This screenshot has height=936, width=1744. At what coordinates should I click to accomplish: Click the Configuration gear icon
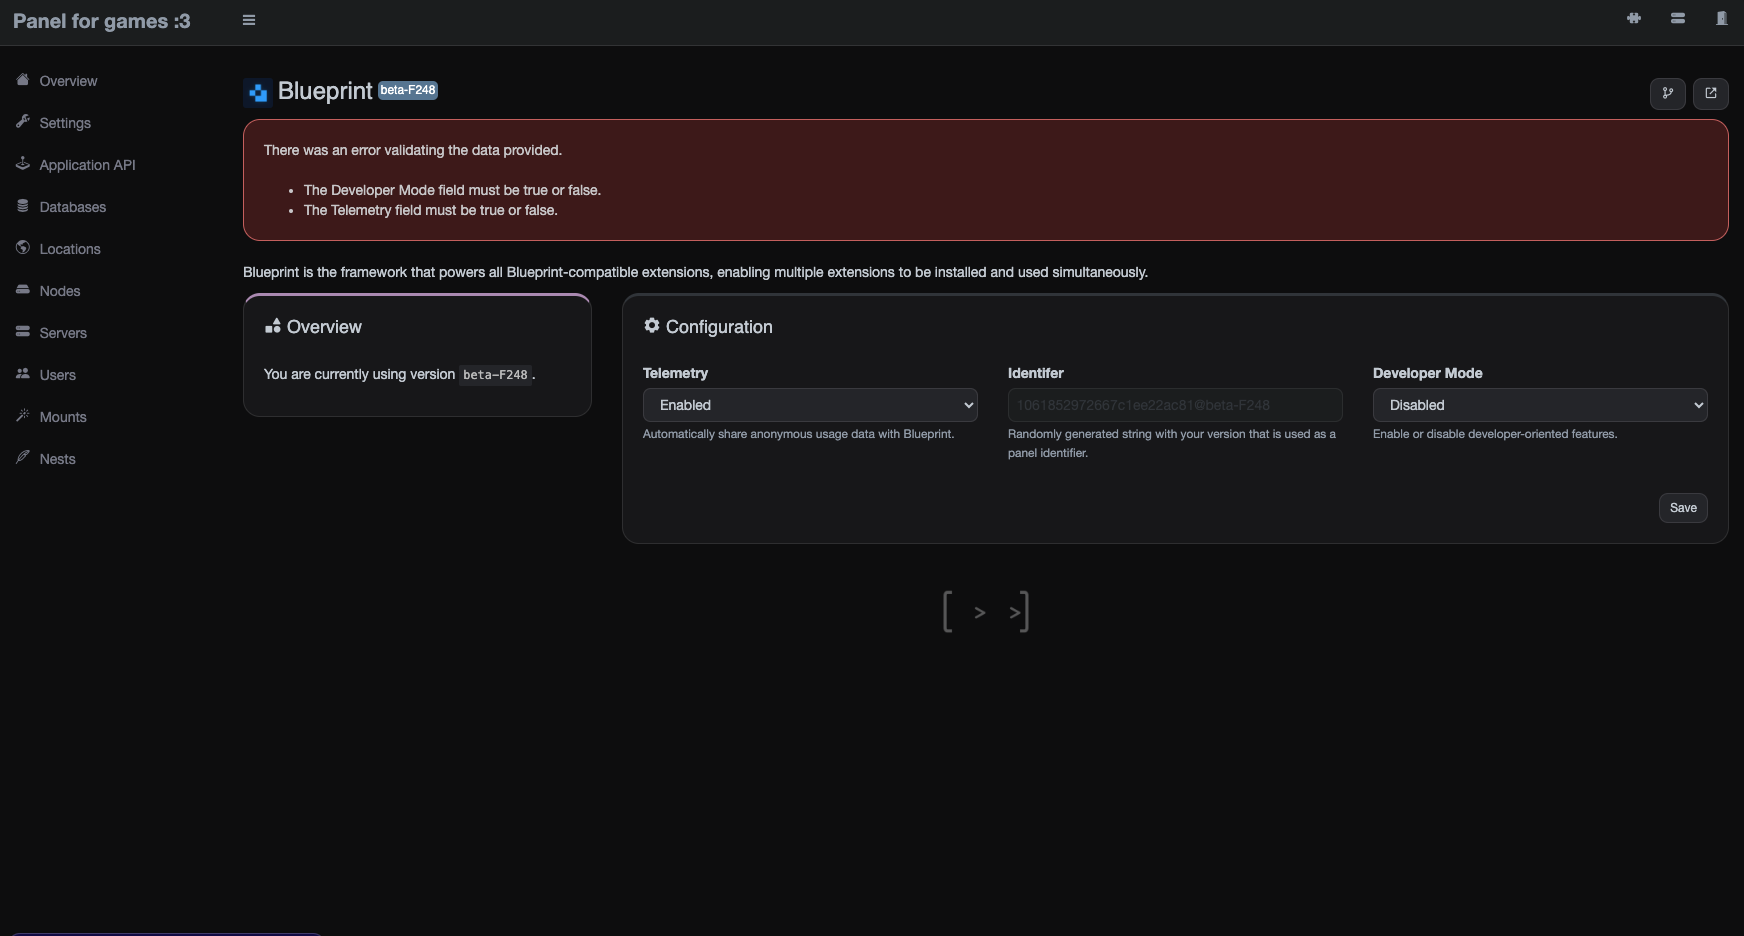(652, 326)
